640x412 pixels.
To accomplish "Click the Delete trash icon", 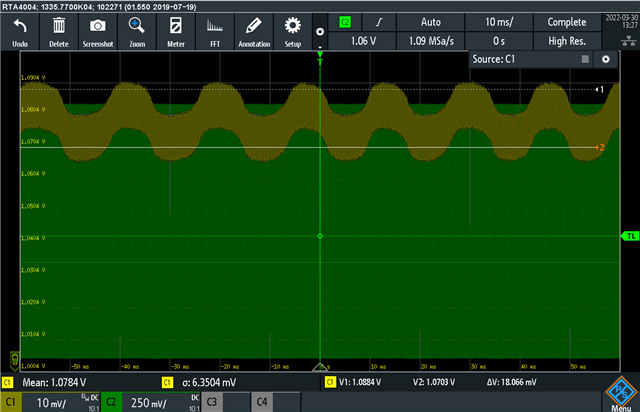I will tap(59, 32).
